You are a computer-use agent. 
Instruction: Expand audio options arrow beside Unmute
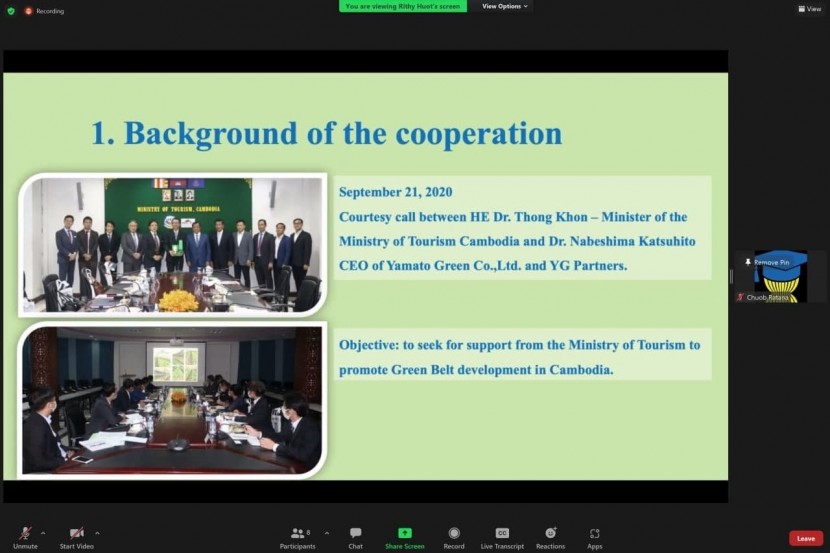tap(43, 533)
